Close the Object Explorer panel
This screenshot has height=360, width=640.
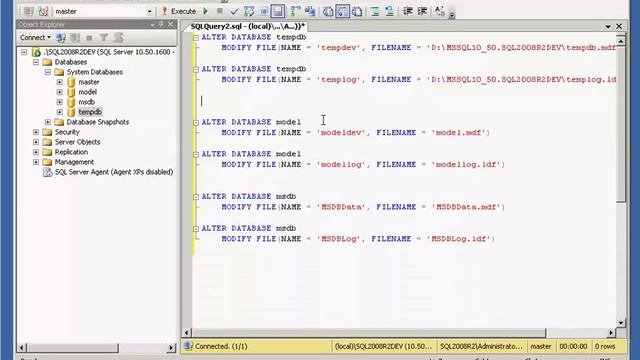click(x=171, y=24)
